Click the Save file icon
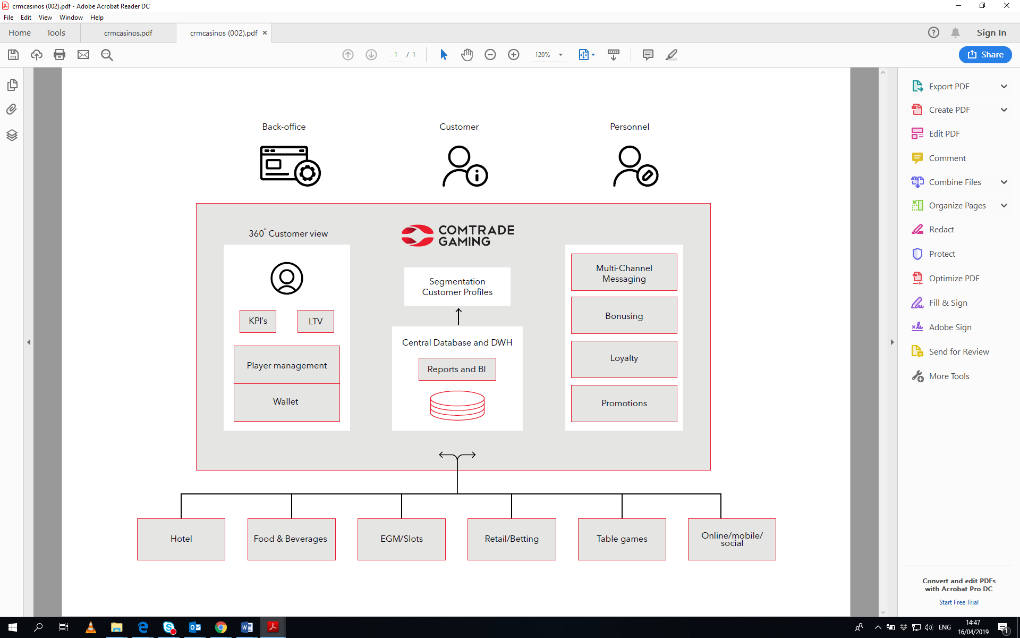Screen dimensions: 1020x638 click(x=13, y=55)
